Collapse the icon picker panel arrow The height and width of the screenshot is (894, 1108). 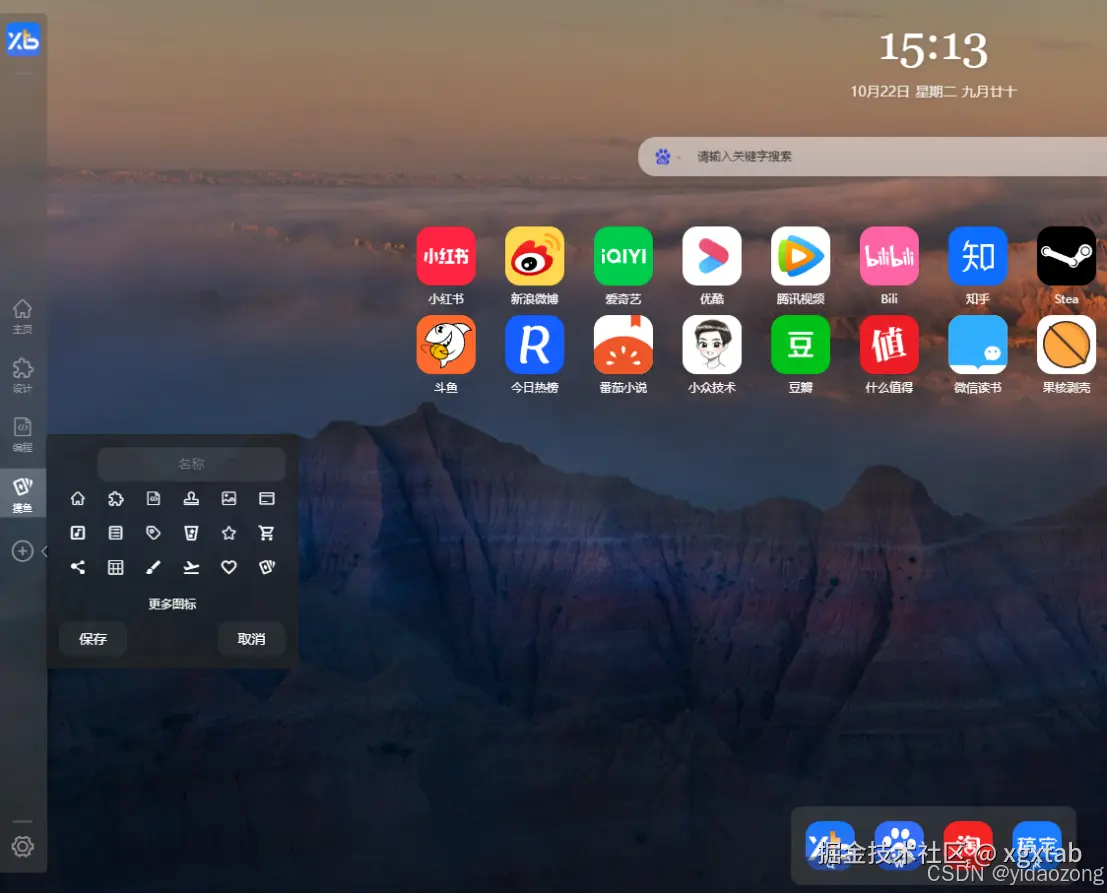pyautogui.click(x=45, y=551)
